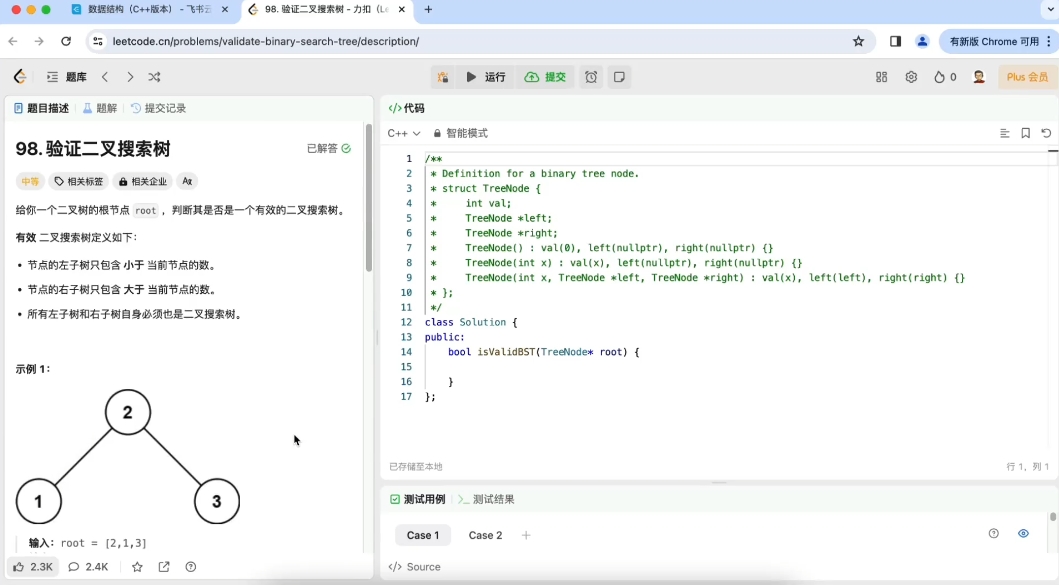Star this problem as favorite

click(x=137, y=567)
